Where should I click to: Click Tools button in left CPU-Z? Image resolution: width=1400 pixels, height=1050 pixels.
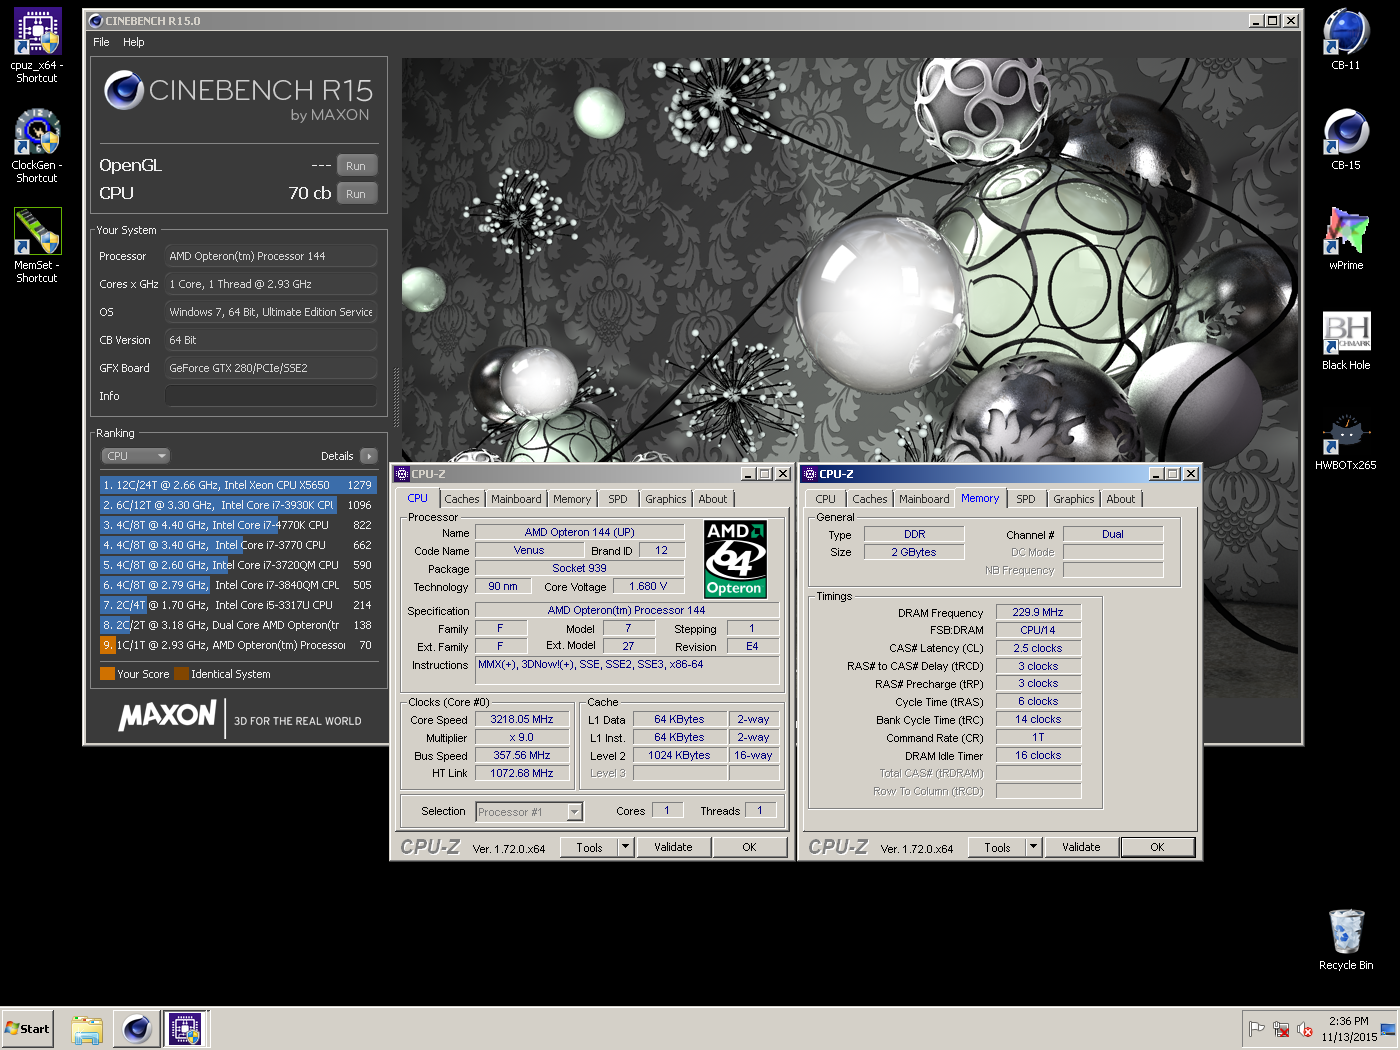(x=589, y=847)
